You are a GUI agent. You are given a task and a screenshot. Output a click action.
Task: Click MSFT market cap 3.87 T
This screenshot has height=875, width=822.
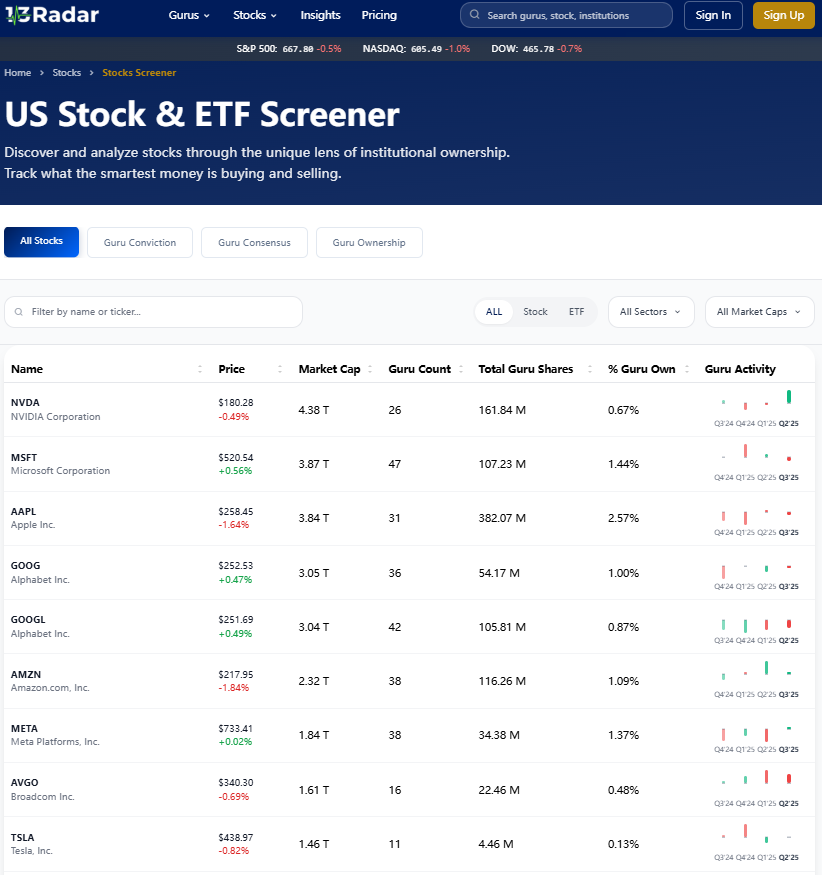[x=314, y=464]
